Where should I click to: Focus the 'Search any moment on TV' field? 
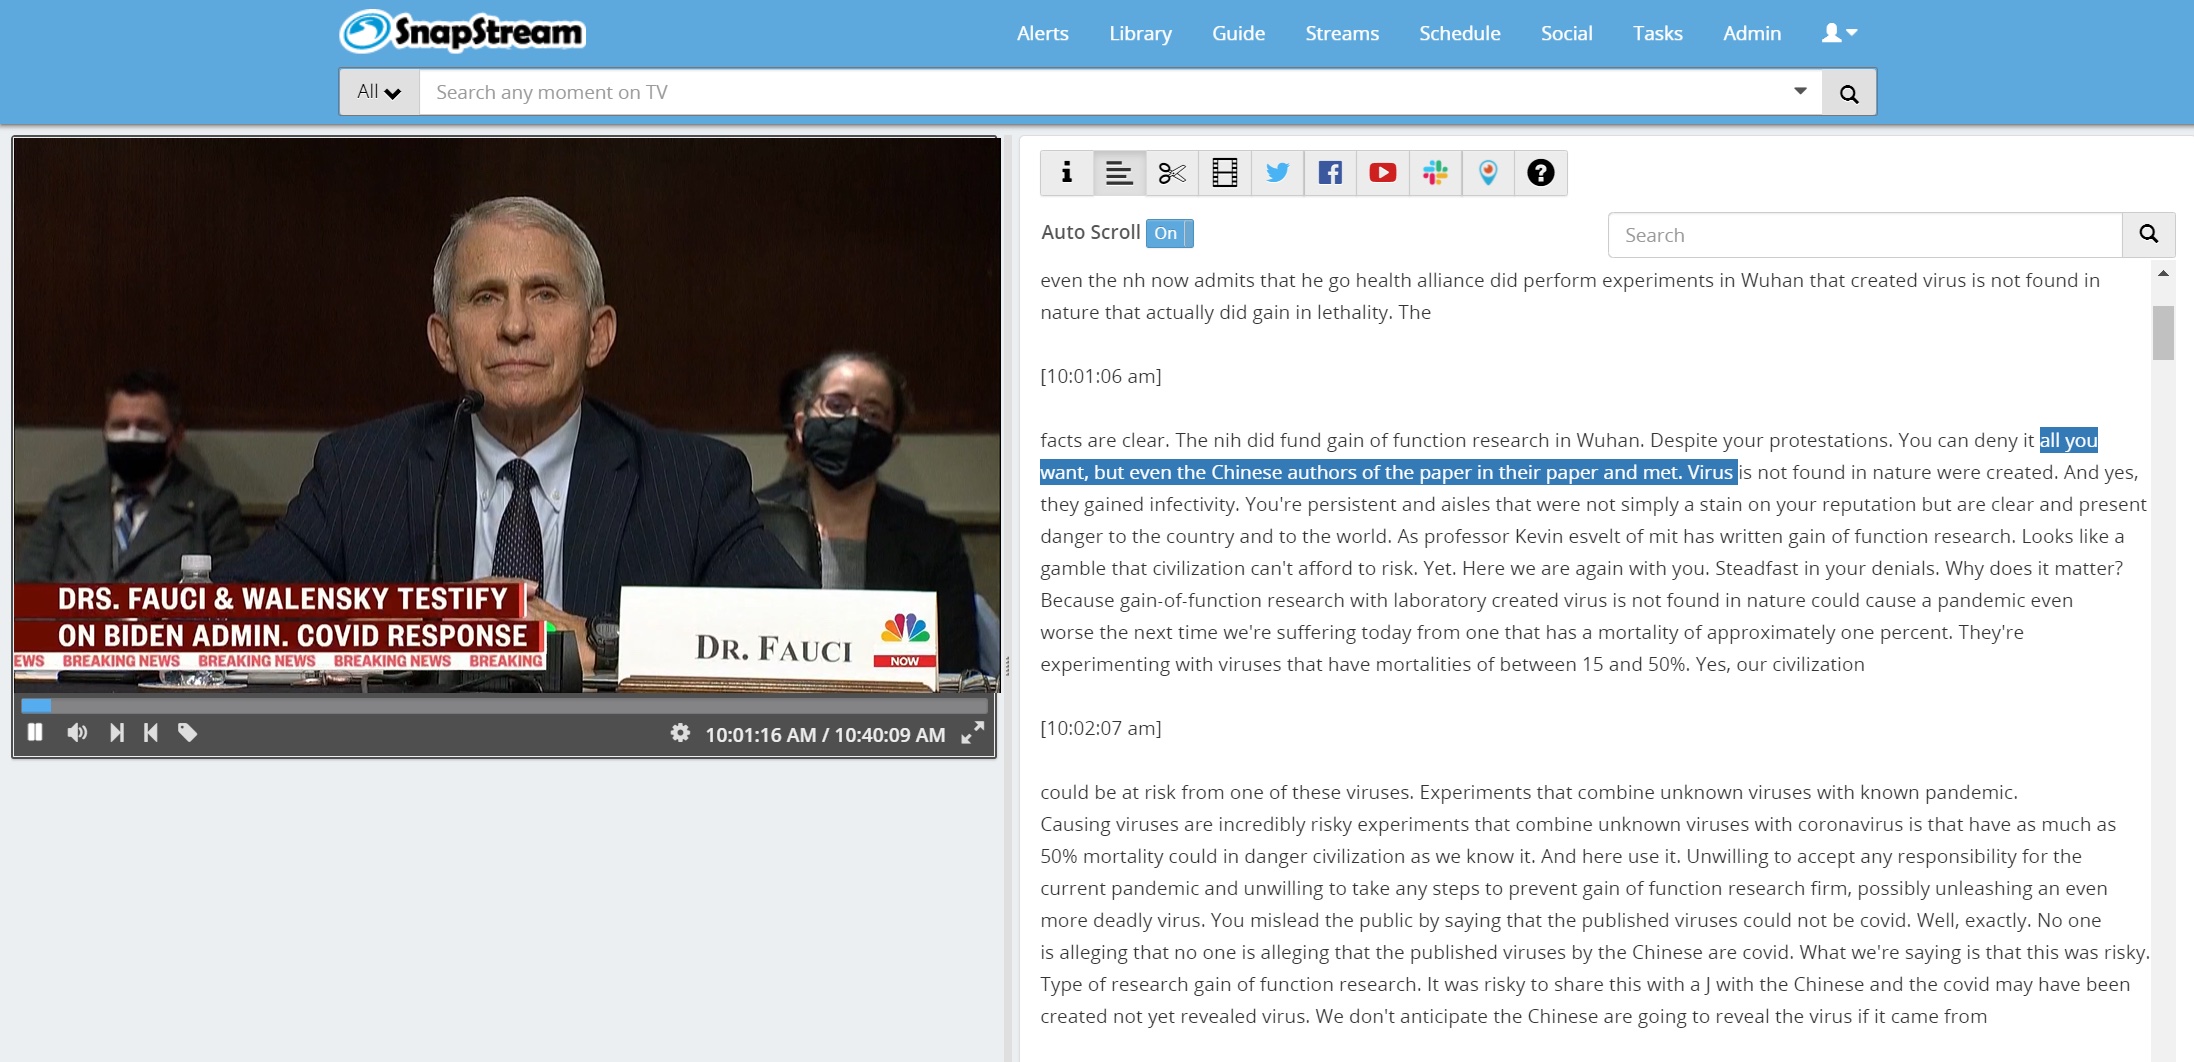coord(1120,92)
